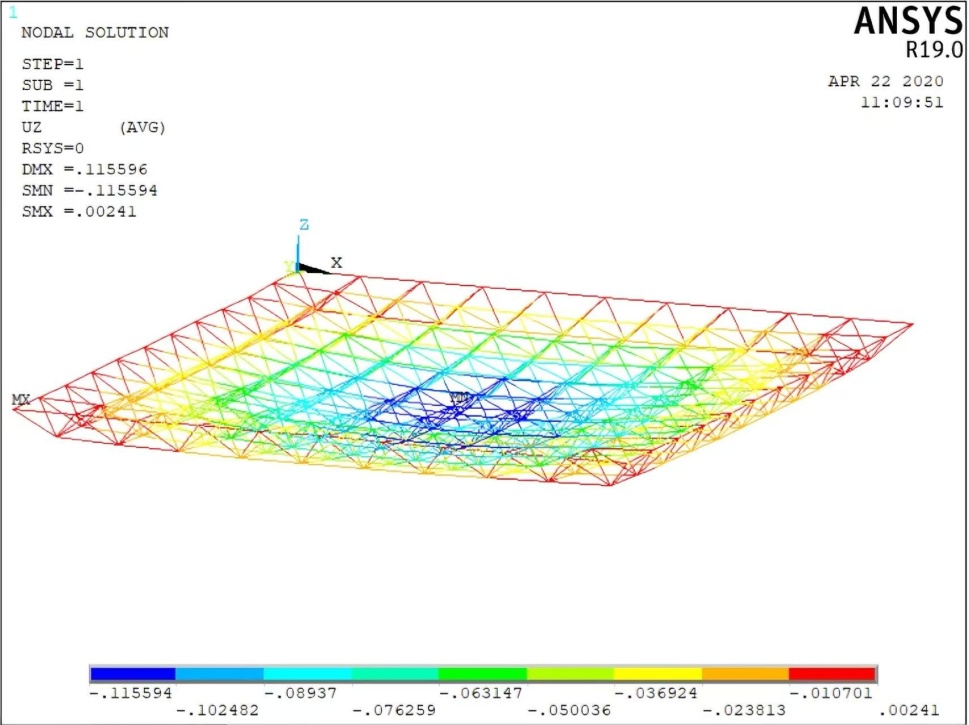Click the XYZ coordinate triad origin
969x725 pixels.
tap(298, 266)
